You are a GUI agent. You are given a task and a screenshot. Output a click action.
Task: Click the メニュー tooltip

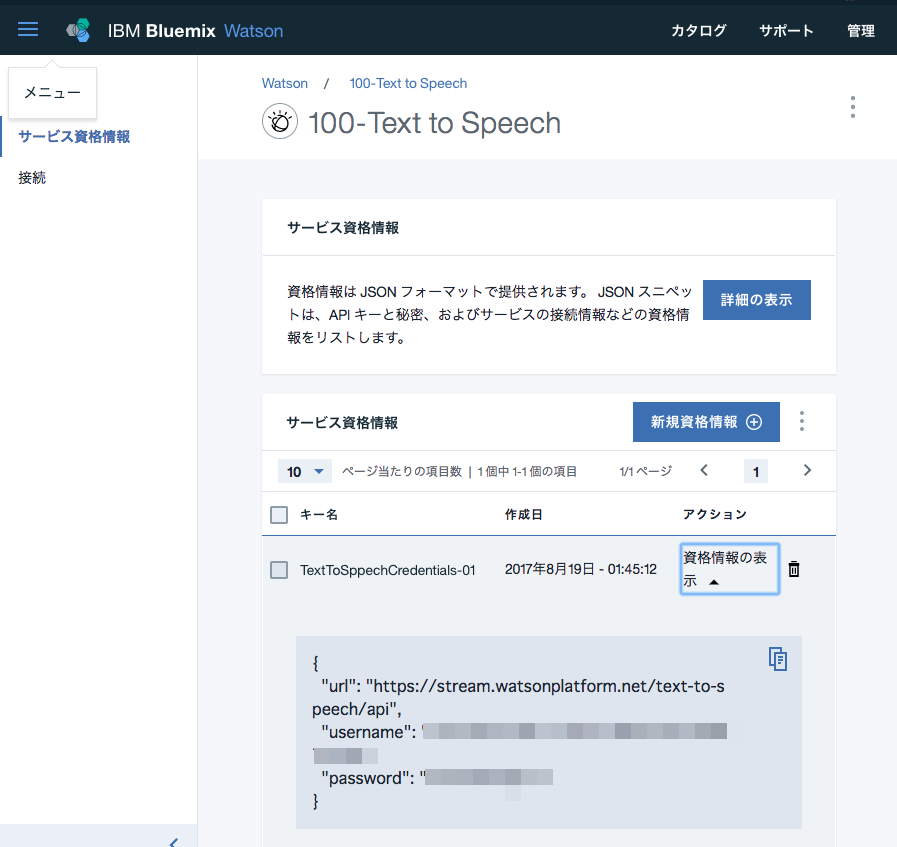[x=53, y=92]
